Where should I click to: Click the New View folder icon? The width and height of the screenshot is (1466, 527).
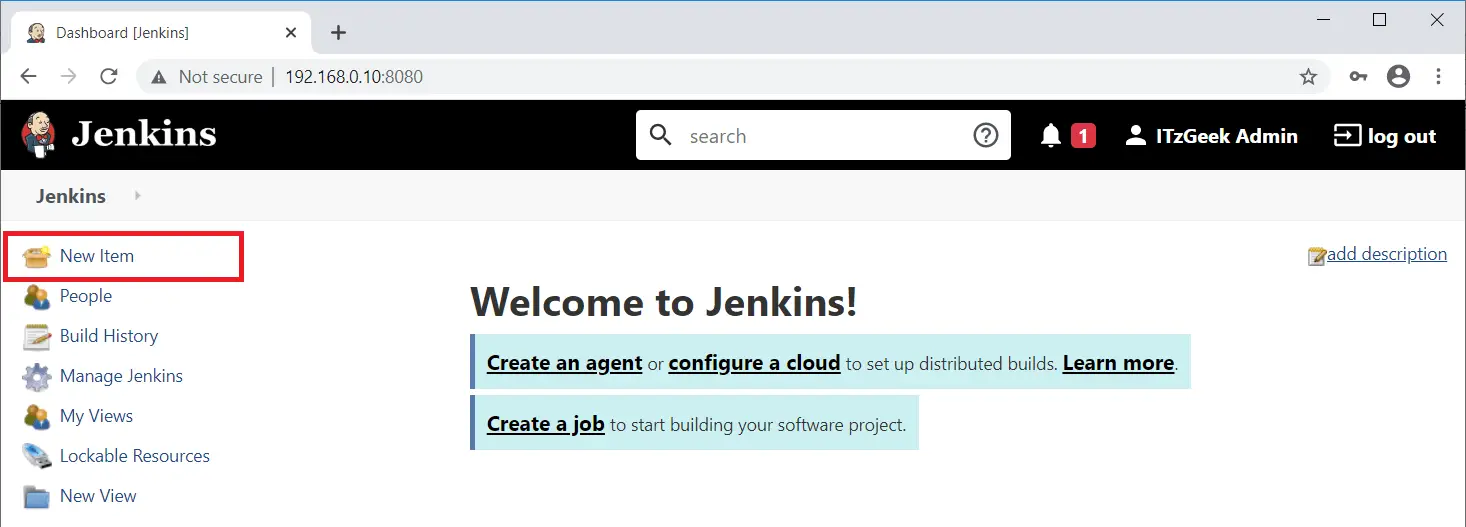[x=36, y=496]
